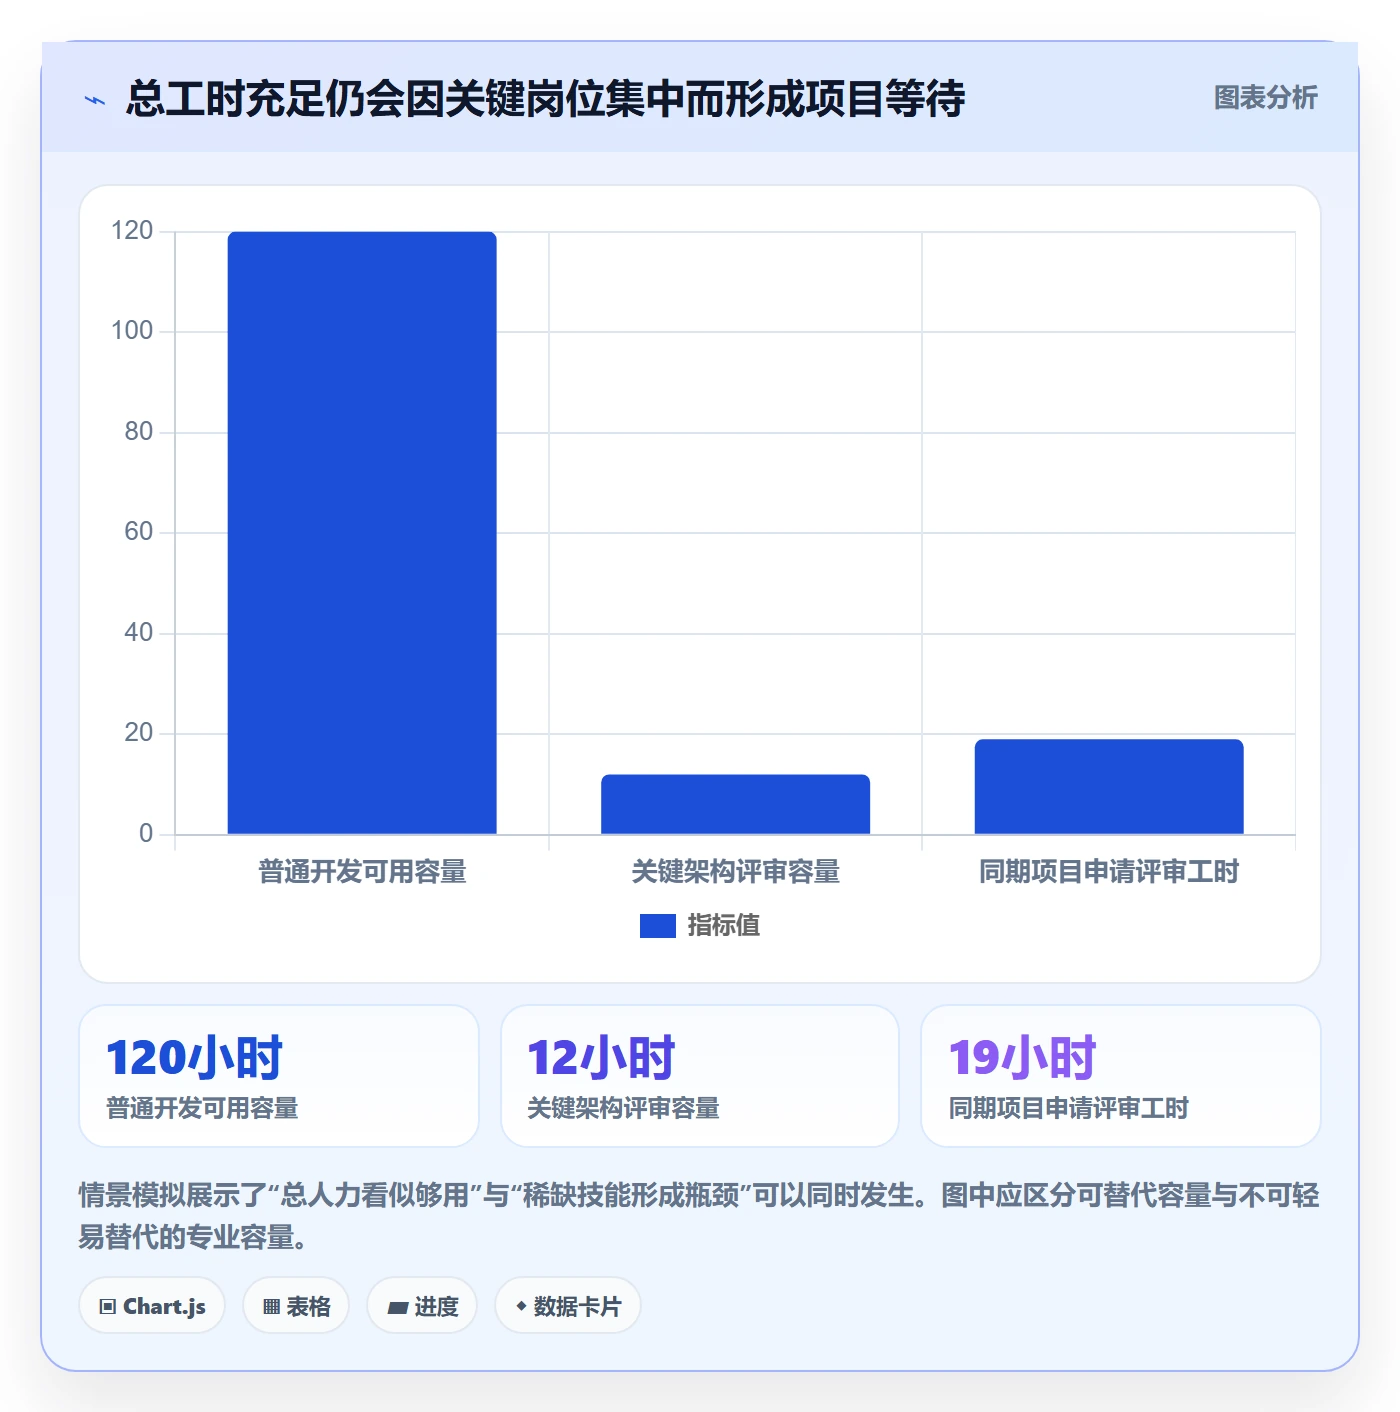Click the description paragraph starting 情景模拟展示了
The height and width of the screenshot is (1412, 1400).
(x=699, y=1216)
